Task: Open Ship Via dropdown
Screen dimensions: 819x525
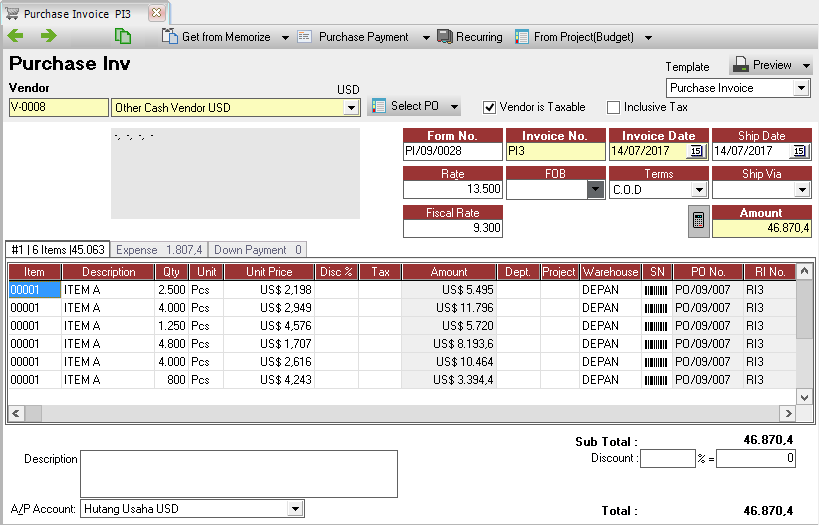Action: click(802, 190)
